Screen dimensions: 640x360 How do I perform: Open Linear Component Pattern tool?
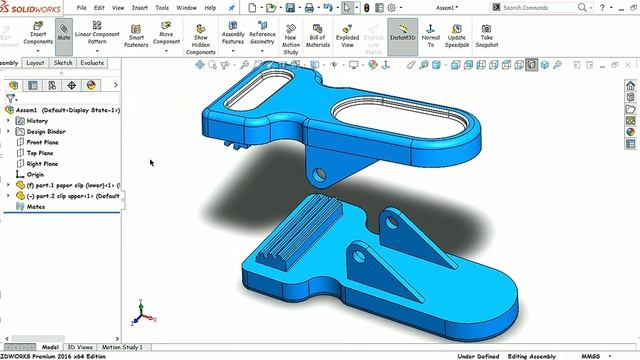(x=97, y=34)
